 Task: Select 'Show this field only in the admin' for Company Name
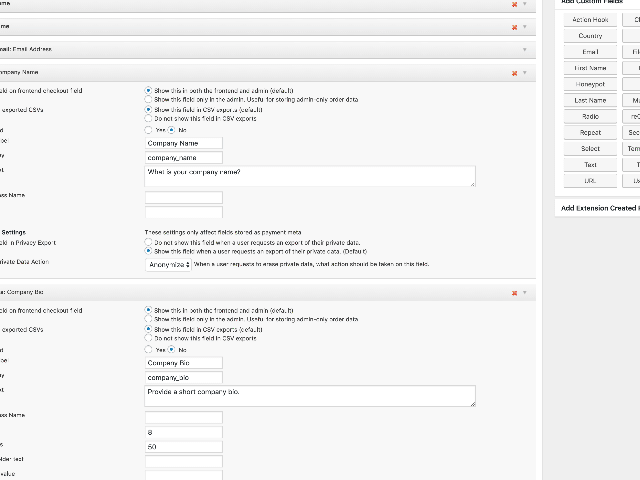pyautogui.click(x=149, y=100)
